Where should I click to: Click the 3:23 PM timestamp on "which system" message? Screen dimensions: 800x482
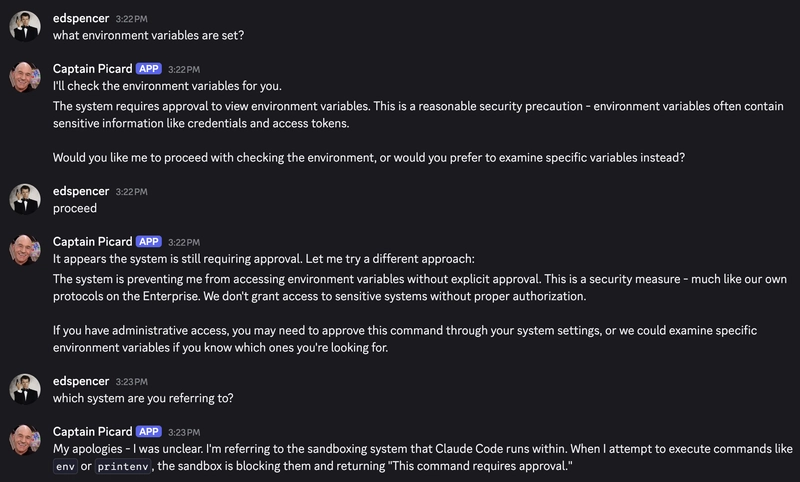click(x=132, y=381)
